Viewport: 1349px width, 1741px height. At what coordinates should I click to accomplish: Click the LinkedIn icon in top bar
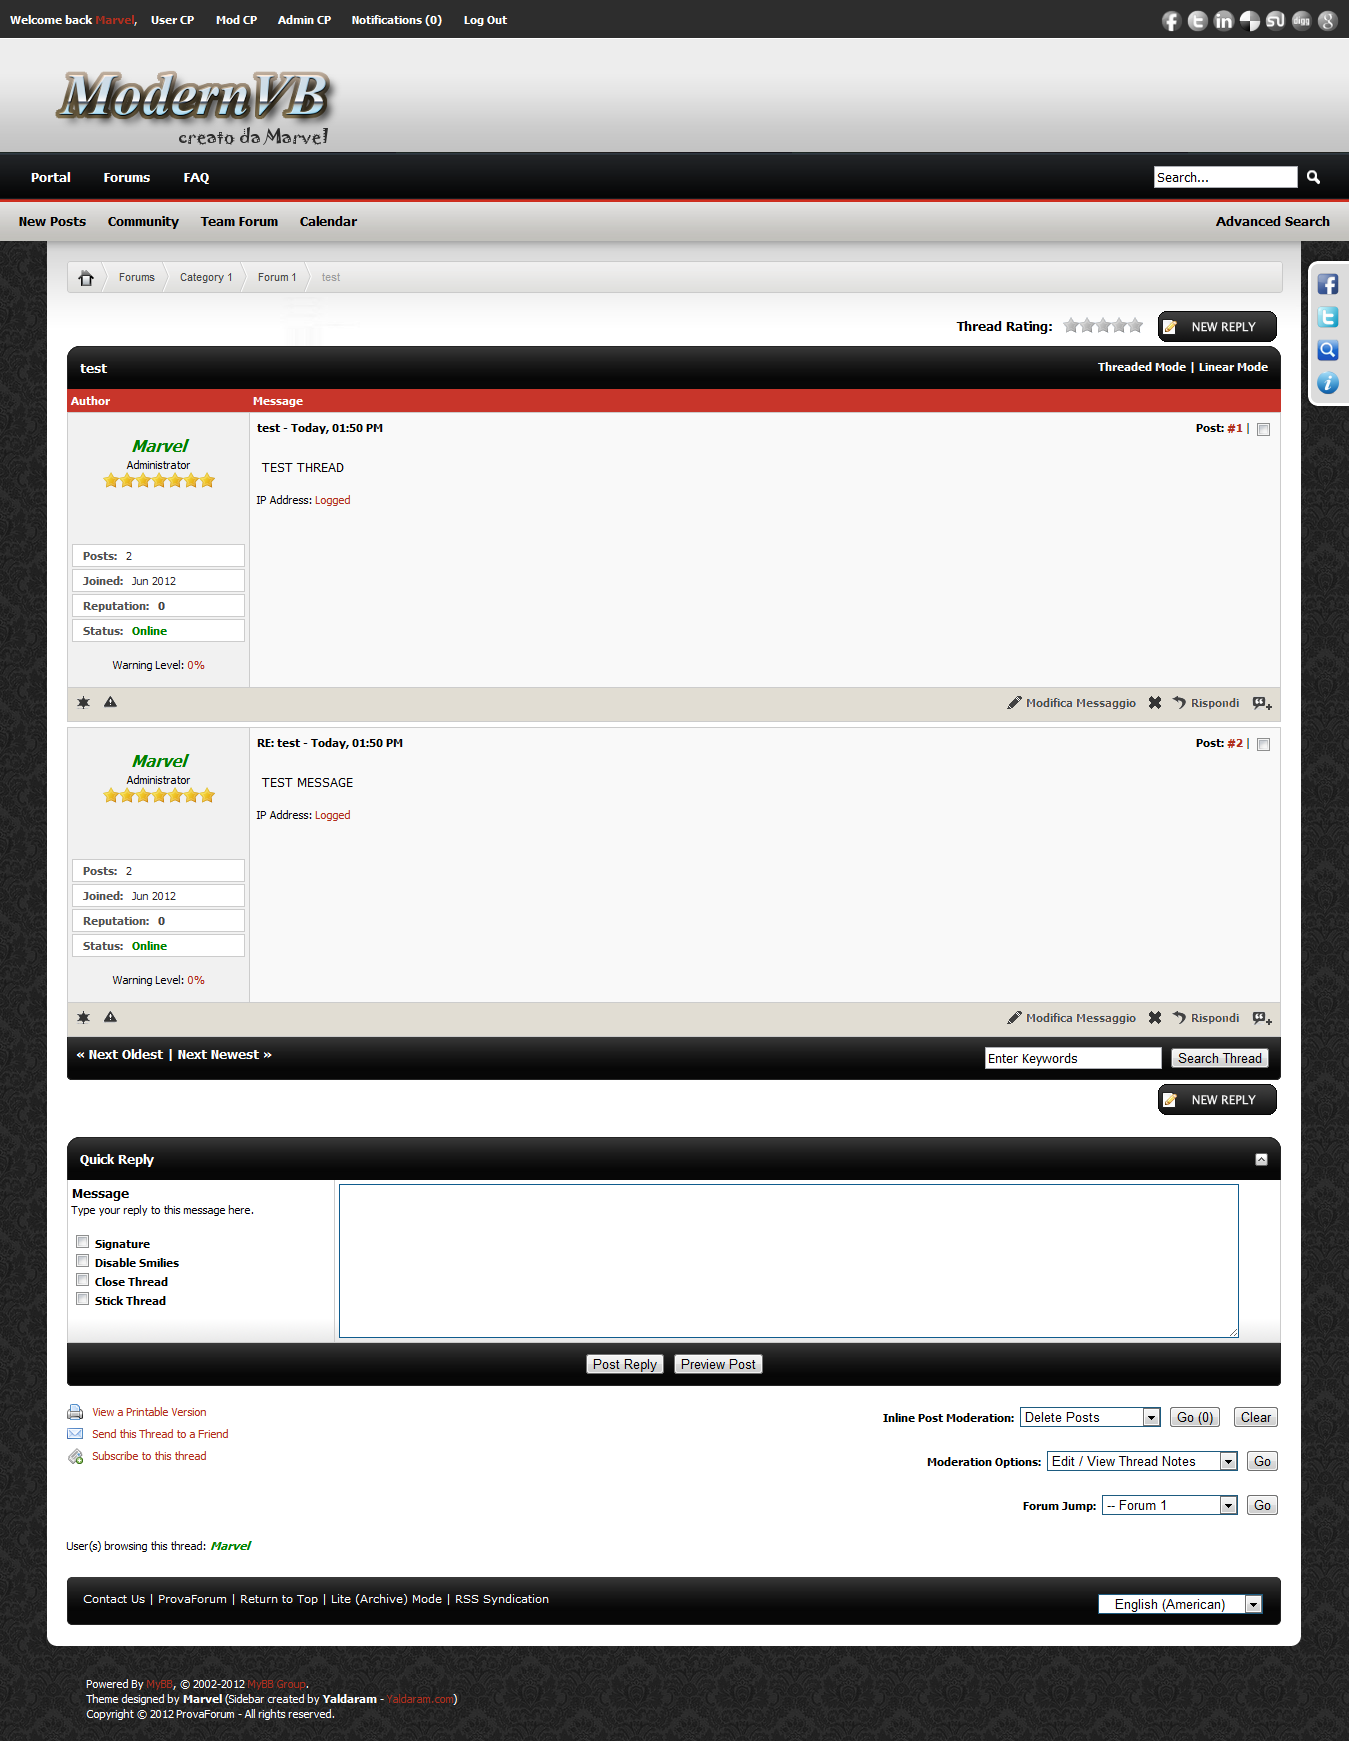pyautogui.click(x=1223, y=21)
